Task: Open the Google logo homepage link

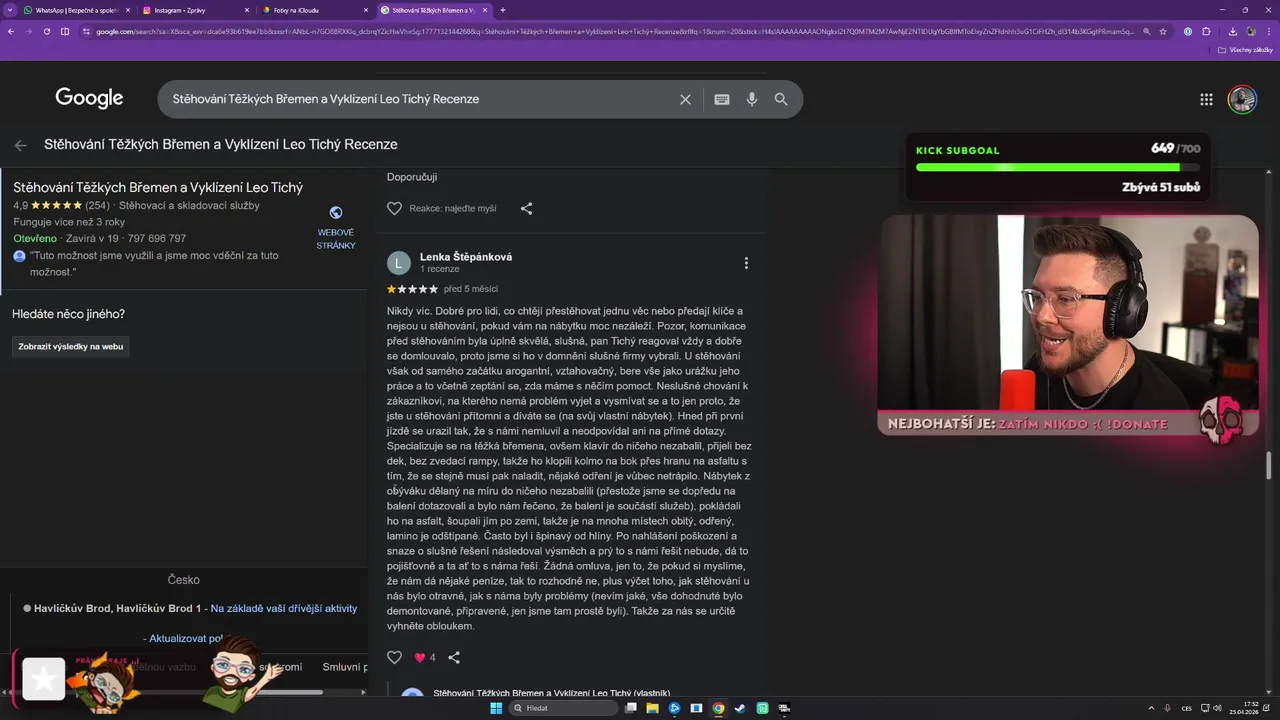Action: [x=89, y=98]
